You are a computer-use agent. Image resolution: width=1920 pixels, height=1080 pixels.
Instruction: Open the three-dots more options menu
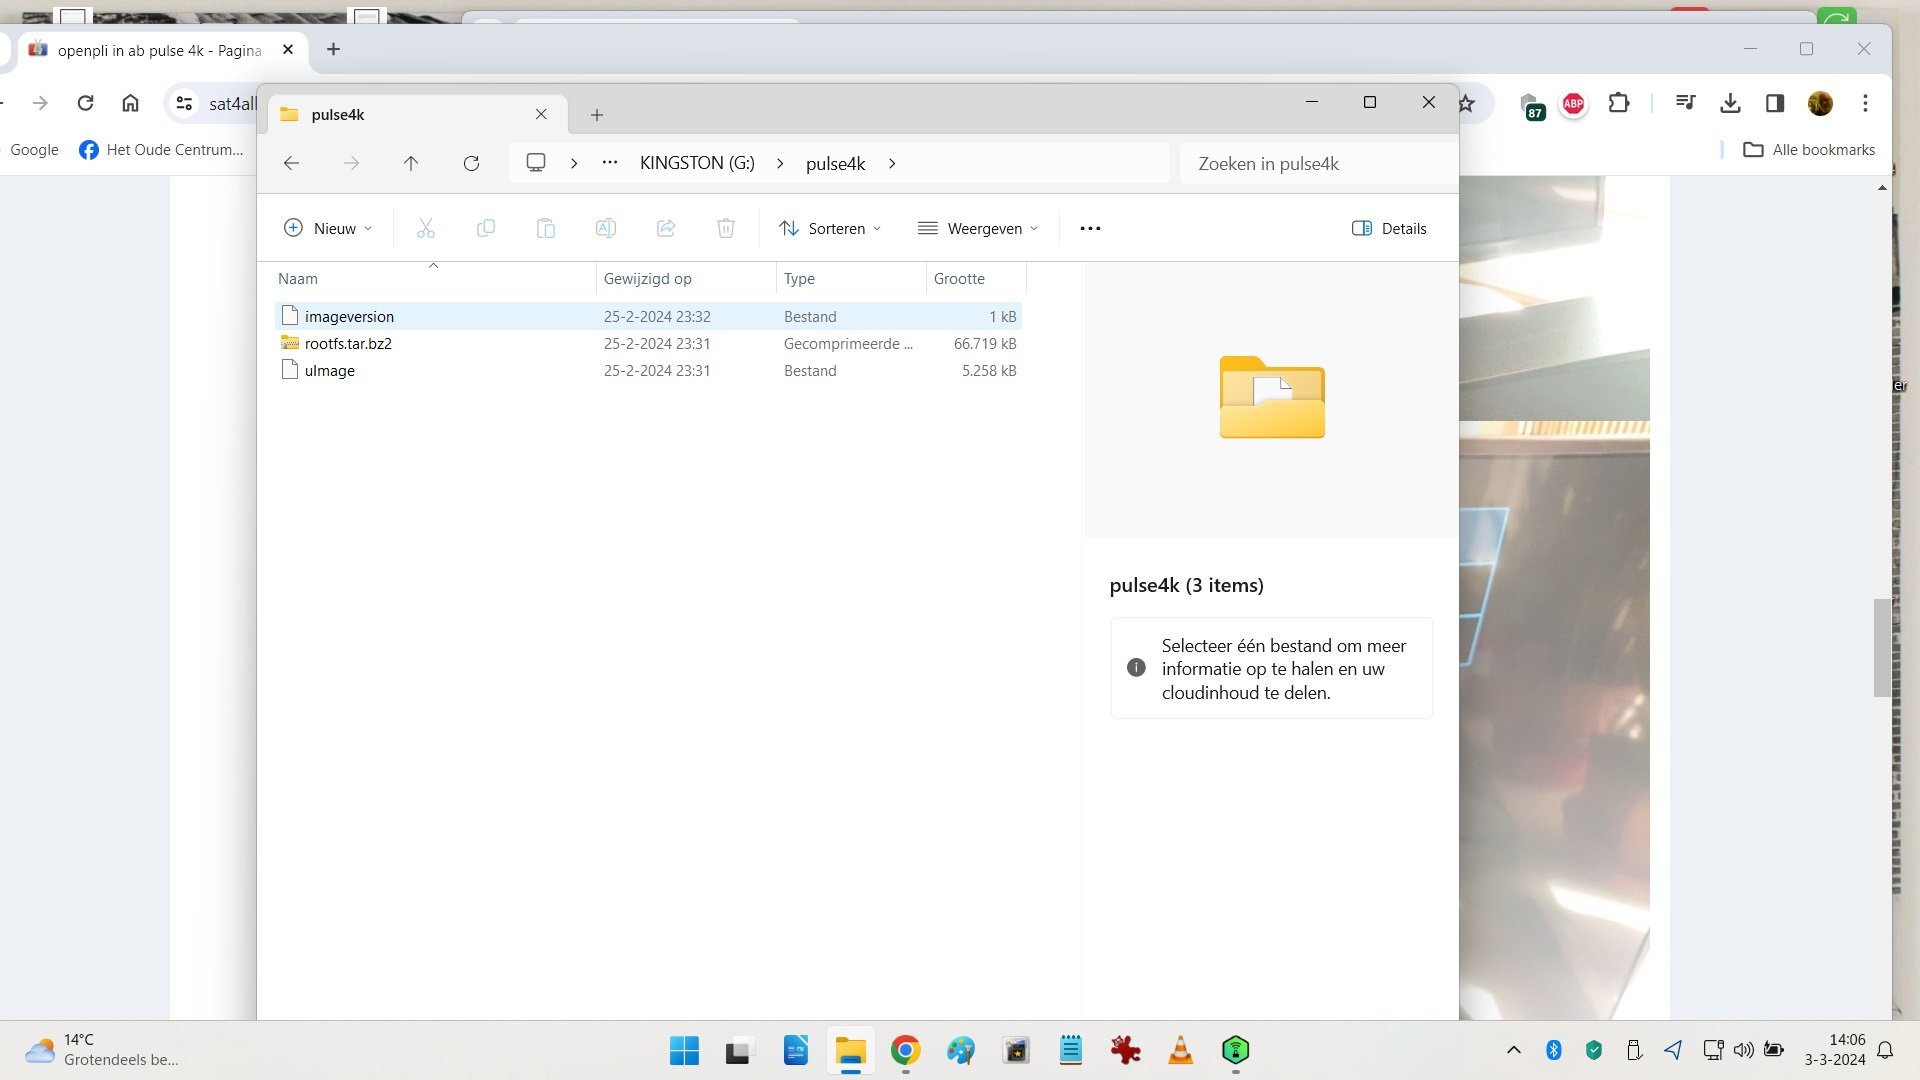1090,228
